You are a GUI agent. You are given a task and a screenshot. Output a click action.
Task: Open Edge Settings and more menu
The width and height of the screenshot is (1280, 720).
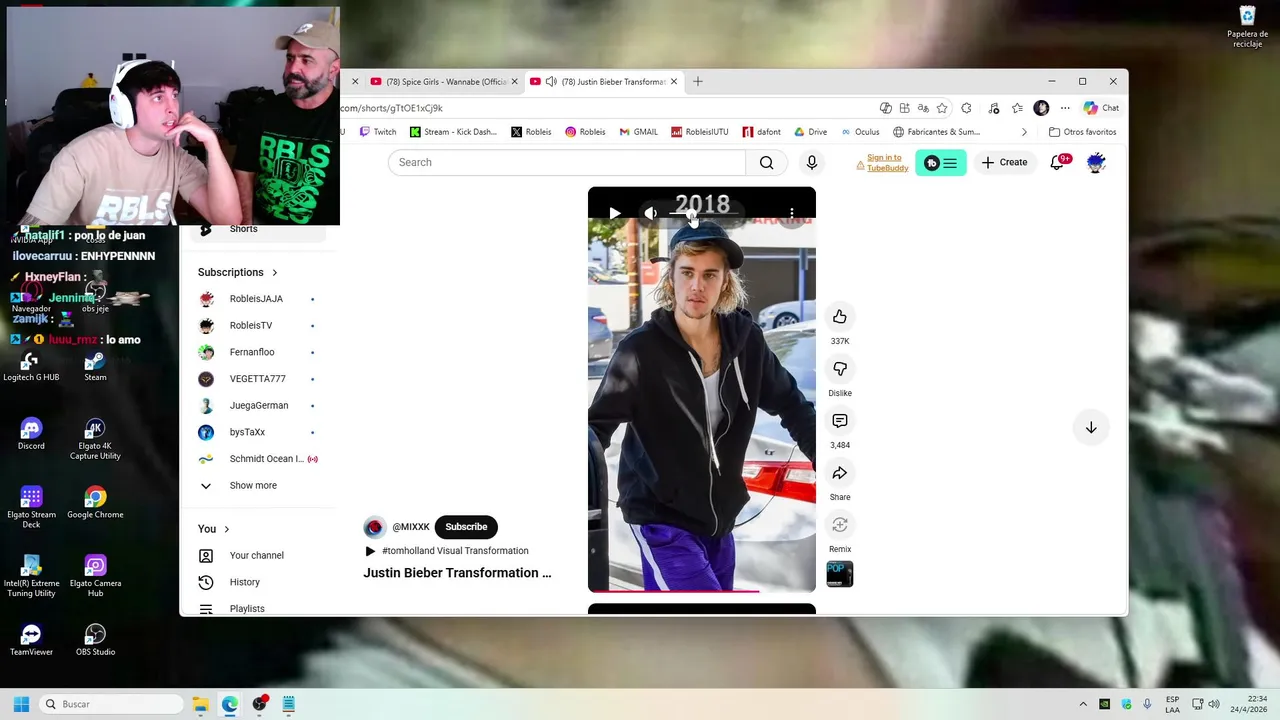[x=1065, y=108]
